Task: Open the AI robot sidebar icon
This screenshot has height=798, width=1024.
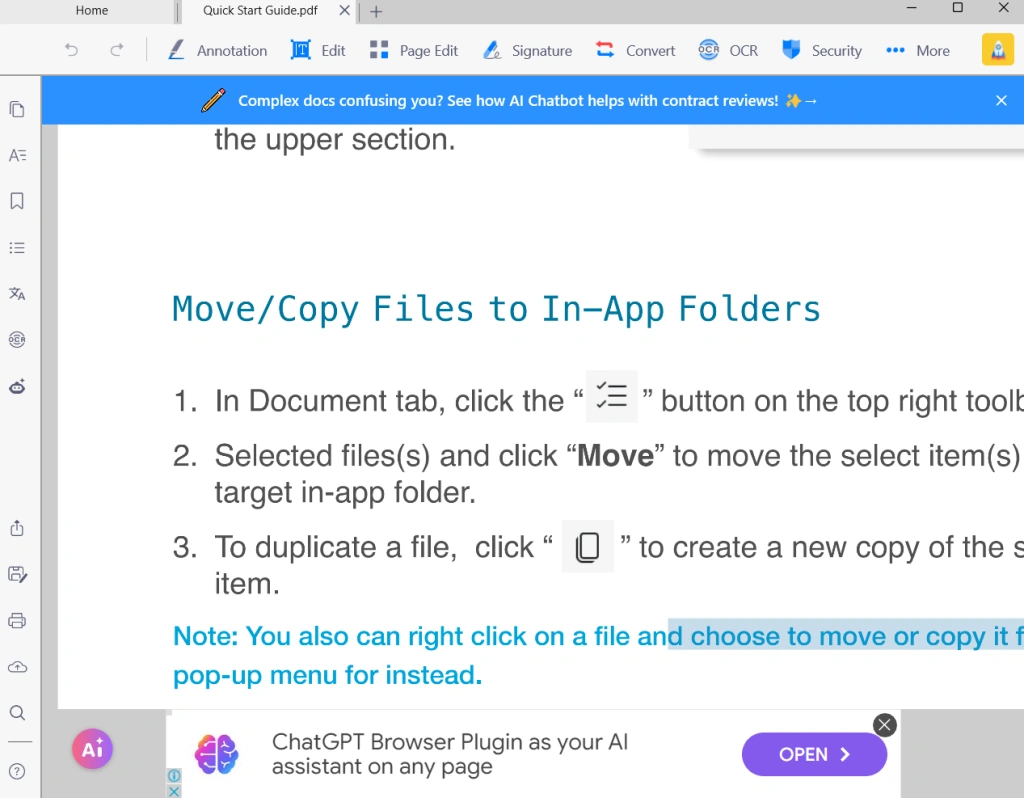Action: 17,387
